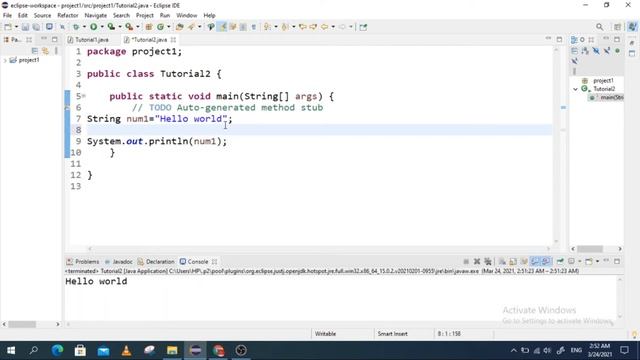Click the Open Type folder icon
Viewport: 640px width, 360px height.
180,27
